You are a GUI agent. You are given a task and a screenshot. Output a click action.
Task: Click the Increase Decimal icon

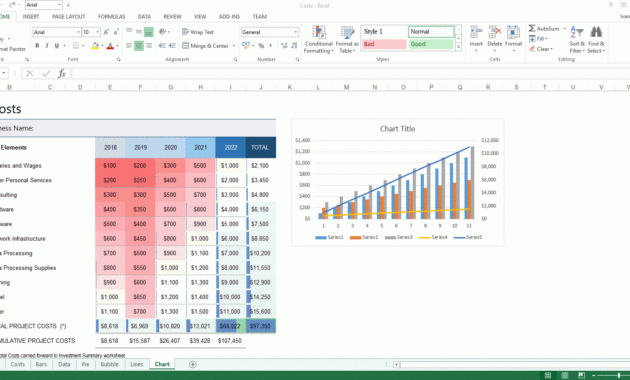[x=284, y=46]
